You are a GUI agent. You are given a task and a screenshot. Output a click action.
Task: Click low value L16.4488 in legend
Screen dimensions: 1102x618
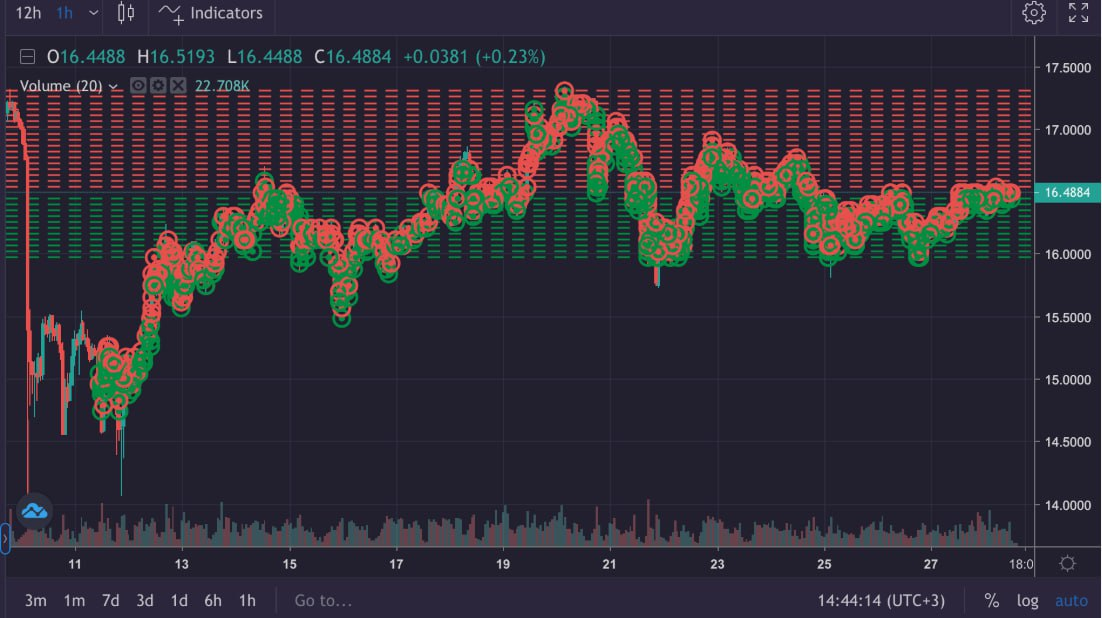tap(264, 57)
